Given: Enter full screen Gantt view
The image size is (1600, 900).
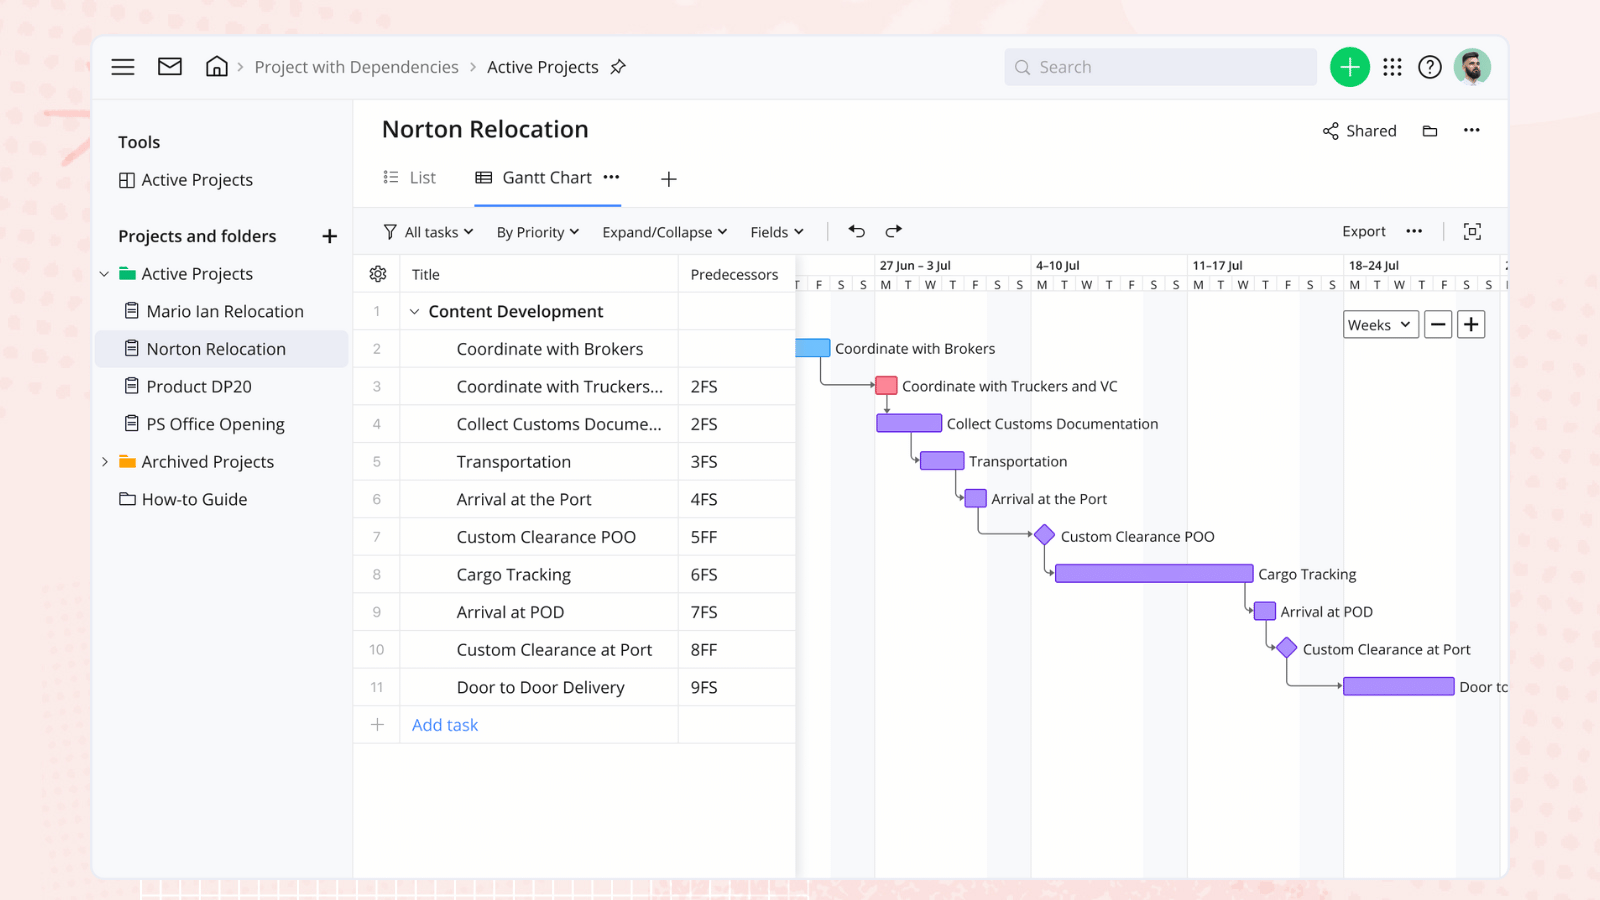Looking at the screenshot, I should [1471, 231].
